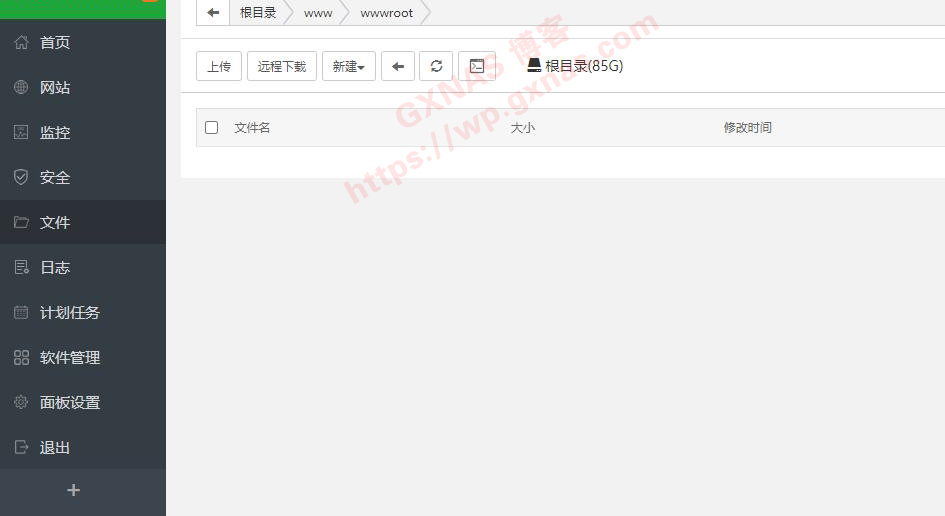The image size is (945, 516).
Task: Click the plus icon at sidebar bottom
Action: [73, 490]
